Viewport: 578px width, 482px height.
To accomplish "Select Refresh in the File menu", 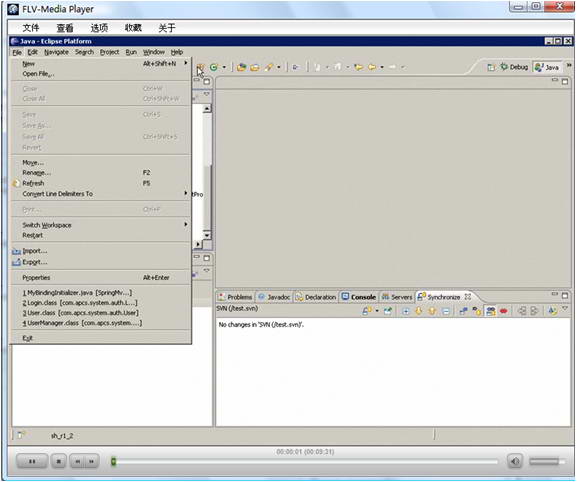I will [x=100, y=183].
